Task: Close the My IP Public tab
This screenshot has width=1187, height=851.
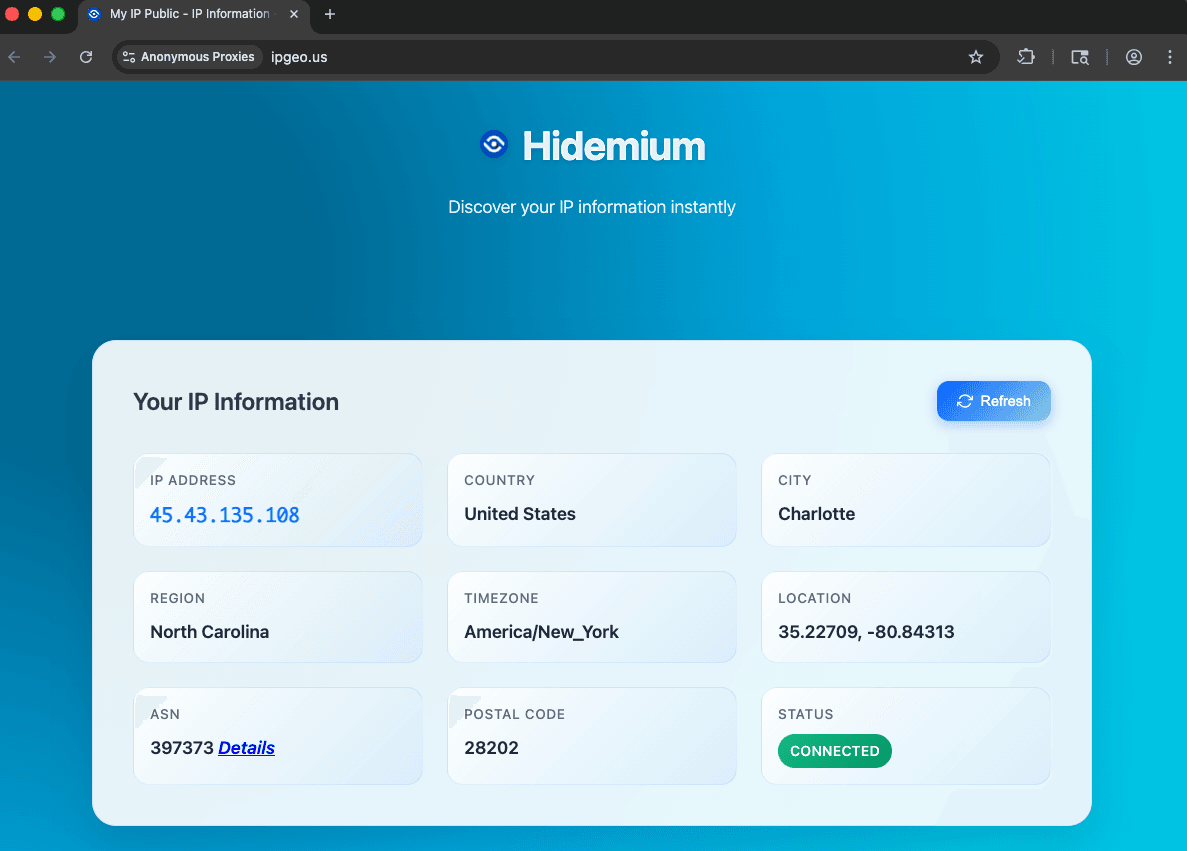Action: 293,14
